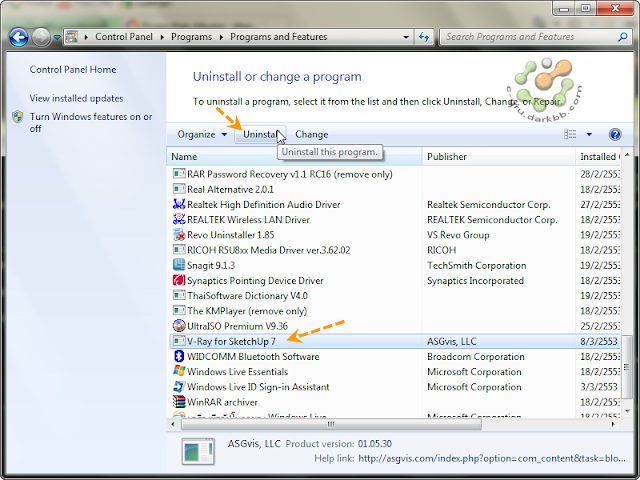
Task: Click Windows Live Essentials icon
Action: point(179,371)
